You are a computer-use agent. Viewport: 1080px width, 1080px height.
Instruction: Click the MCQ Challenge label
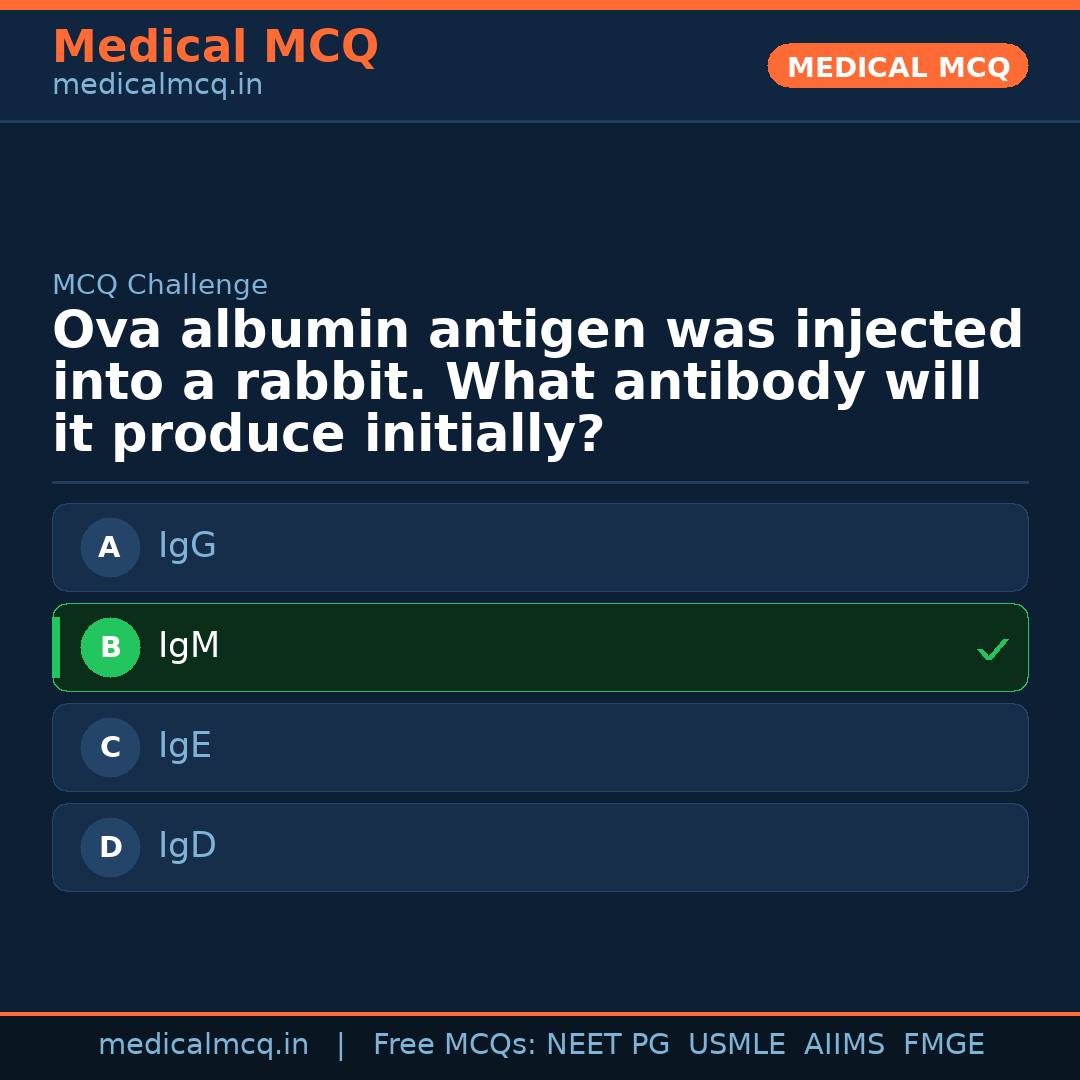[160, 285]
